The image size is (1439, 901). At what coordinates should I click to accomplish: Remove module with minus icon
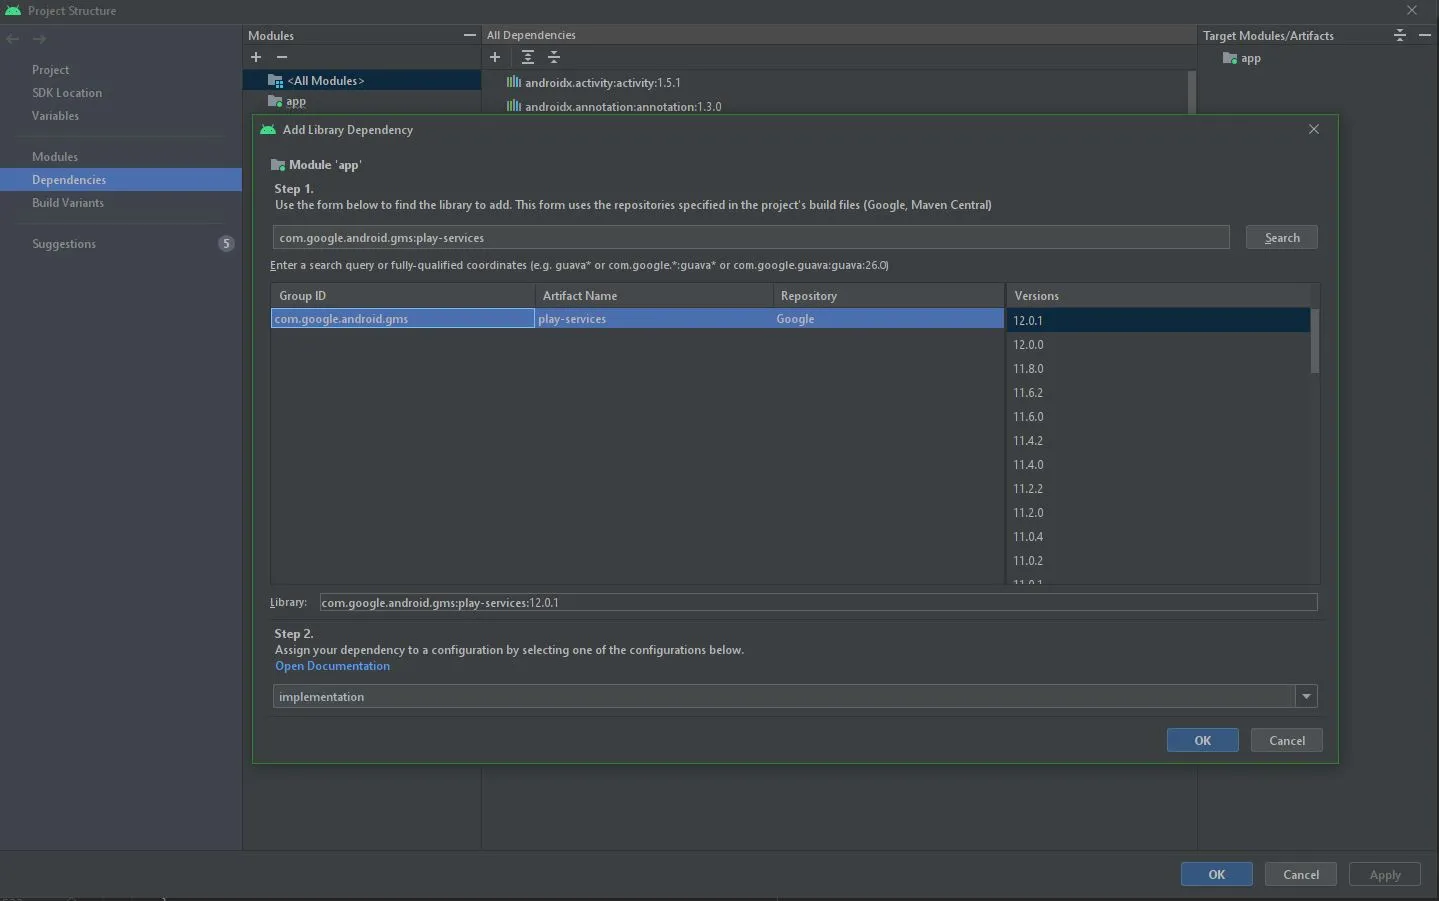[282, 58]
